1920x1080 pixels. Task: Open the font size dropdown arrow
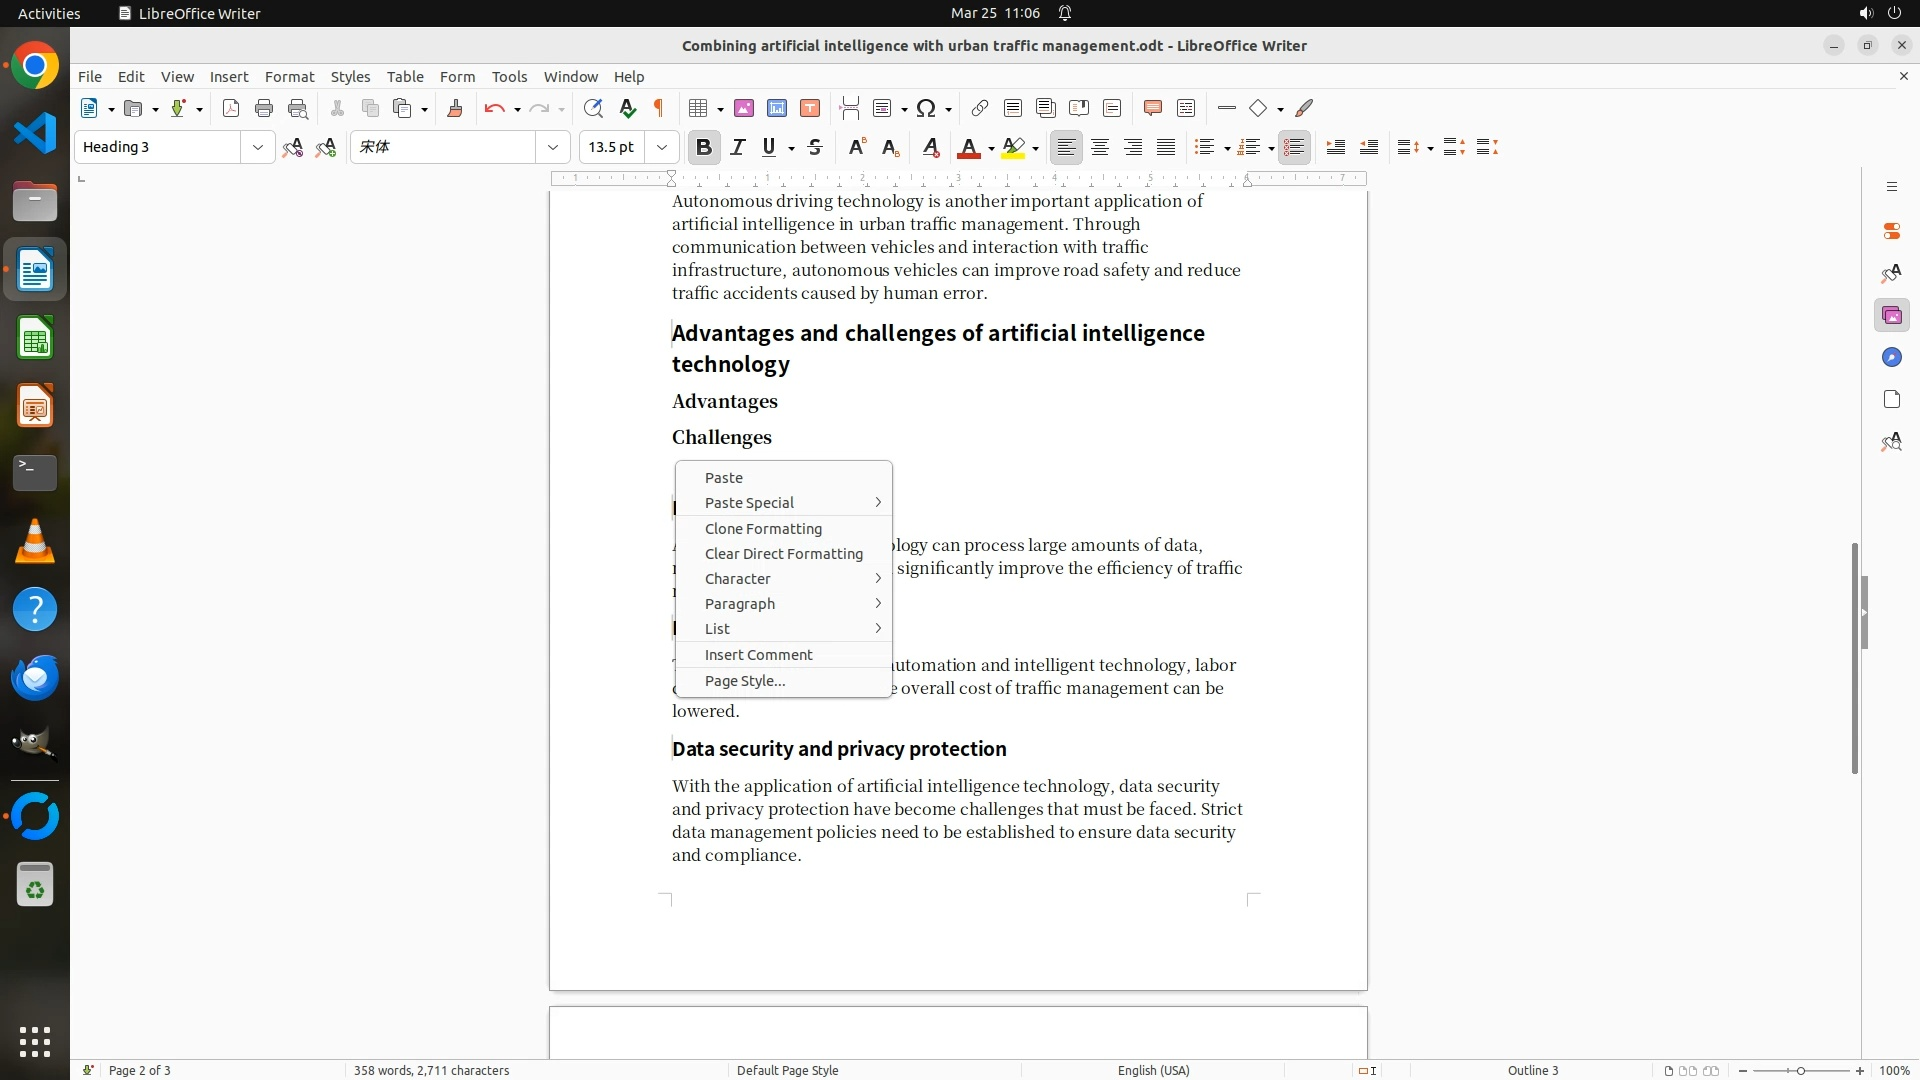tap(661, 147)
